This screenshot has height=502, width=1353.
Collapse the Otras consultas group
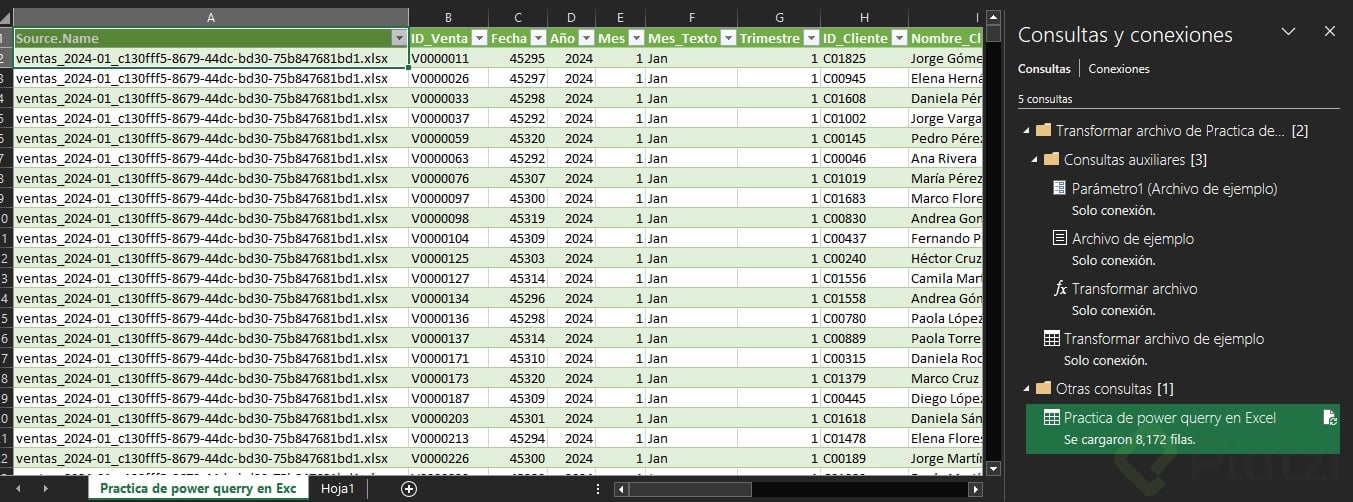1025,389
